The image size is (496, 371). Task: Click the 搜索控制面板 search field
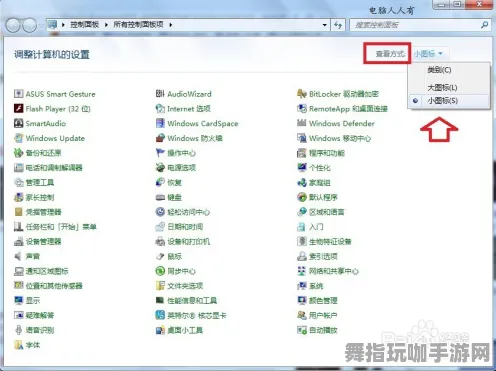point(415,25)
